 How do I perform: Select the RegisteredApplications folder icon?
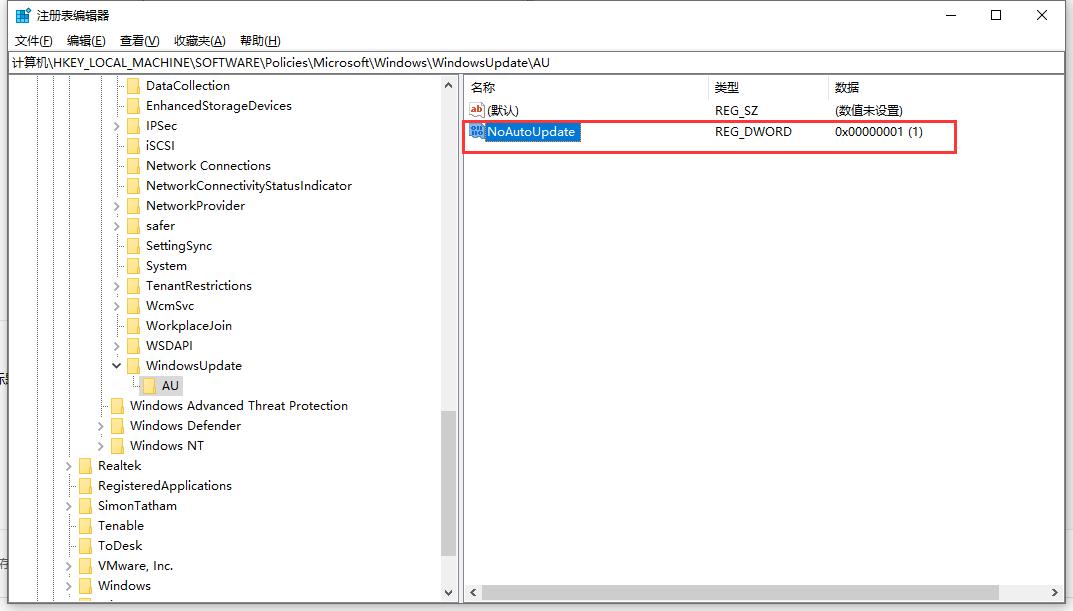86,486
